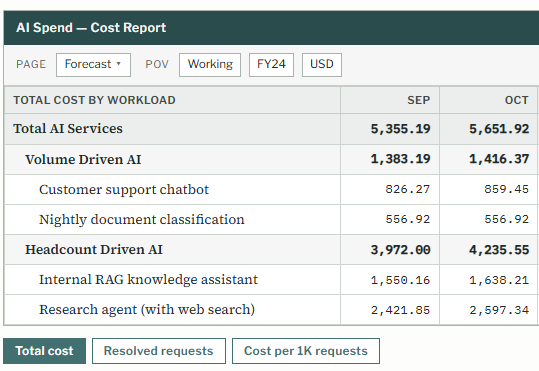Click the PAGE label

[x=31, y=64]
